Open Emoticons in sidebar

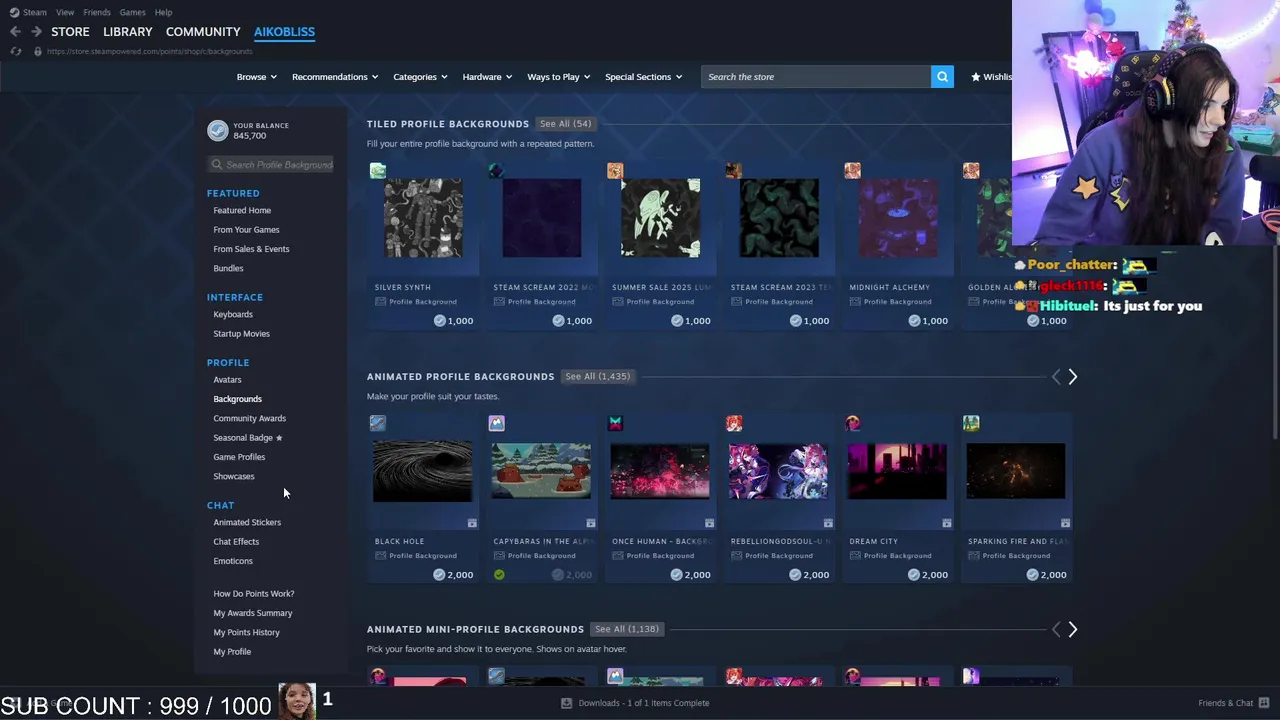(x=233, y=561)
